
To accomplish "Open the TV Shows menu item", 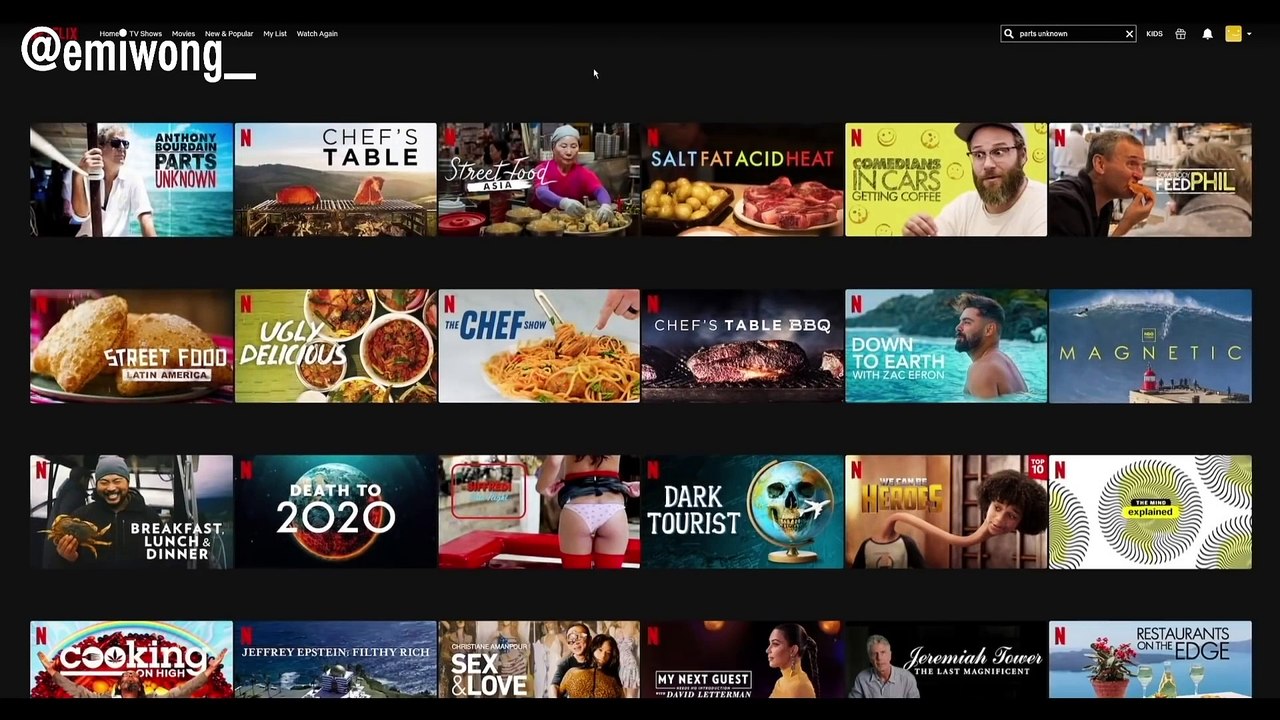I will coord(145,34).
